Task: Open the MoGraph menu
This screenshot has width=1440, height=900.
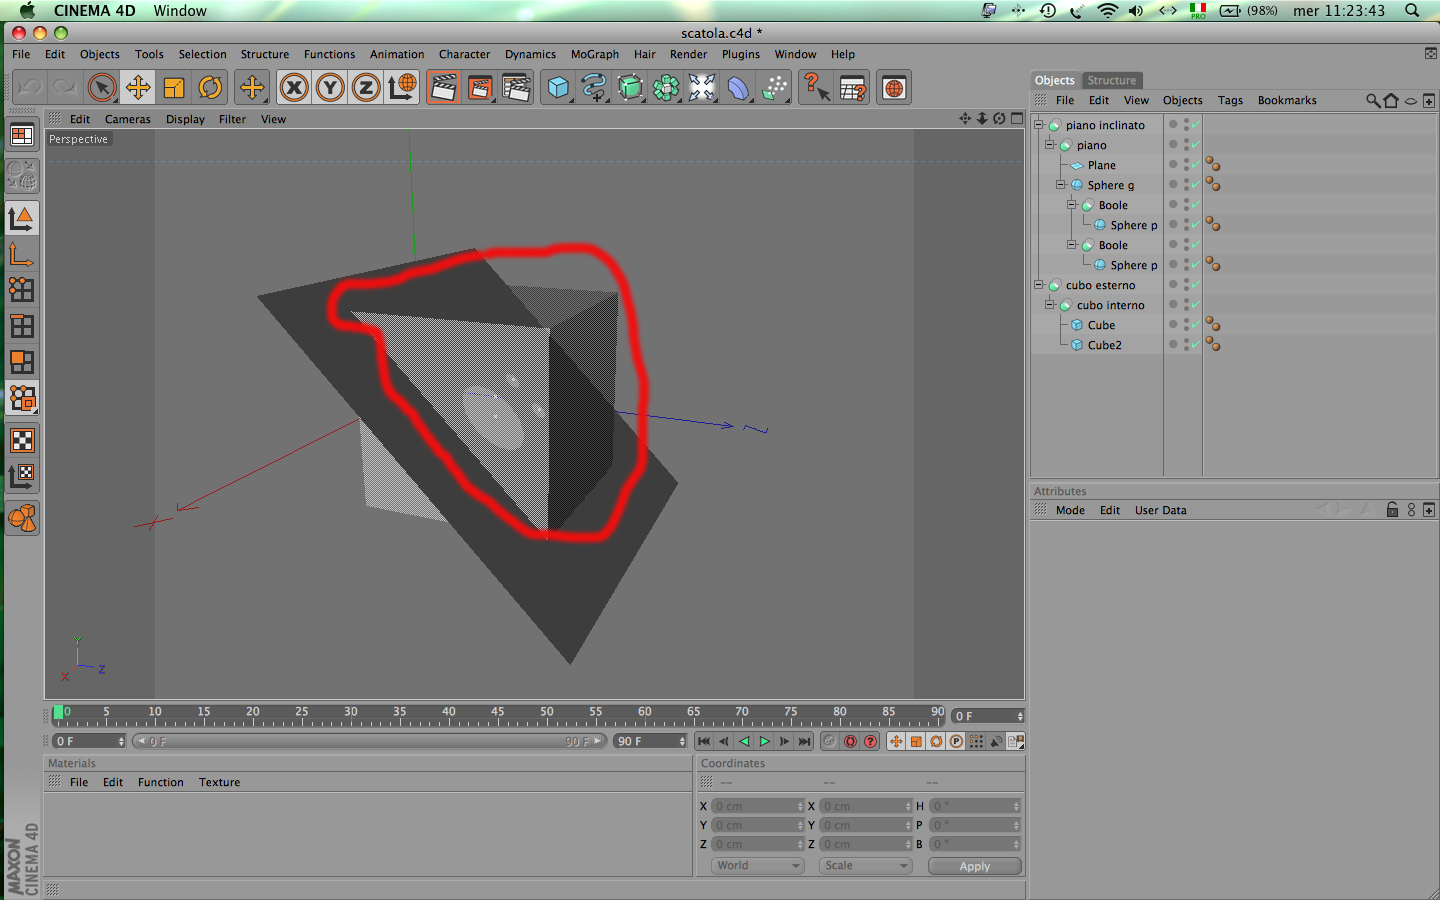Action: point(595,54)
